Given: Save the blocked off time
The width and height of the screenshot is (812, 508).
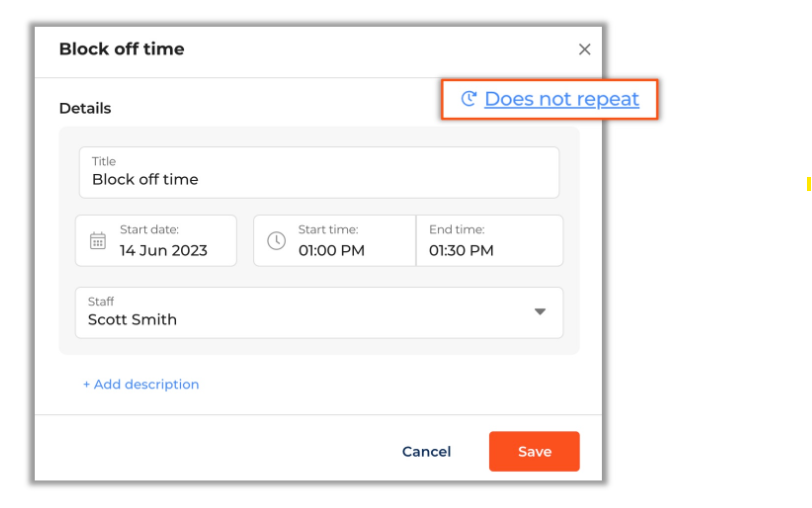Looking at the screenshot, I should pyautogui.click(x=534, y=452).
